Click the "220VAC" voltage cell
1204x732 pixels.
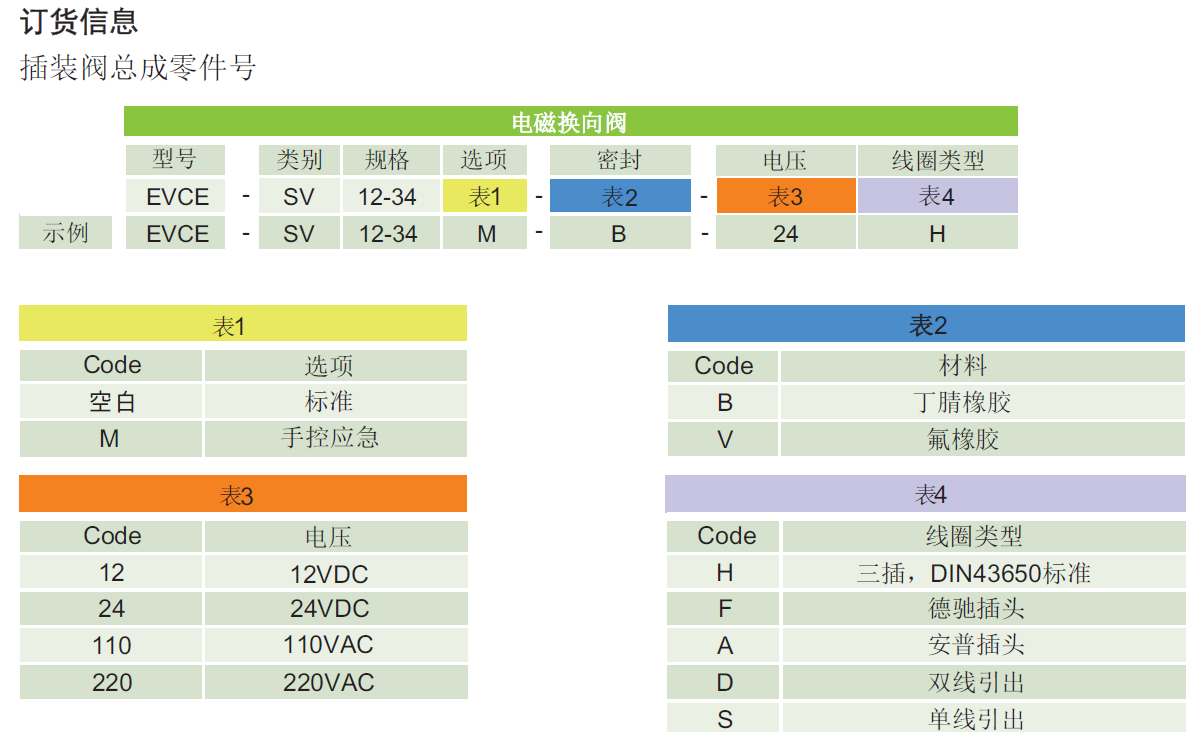[x=335, y=682]
